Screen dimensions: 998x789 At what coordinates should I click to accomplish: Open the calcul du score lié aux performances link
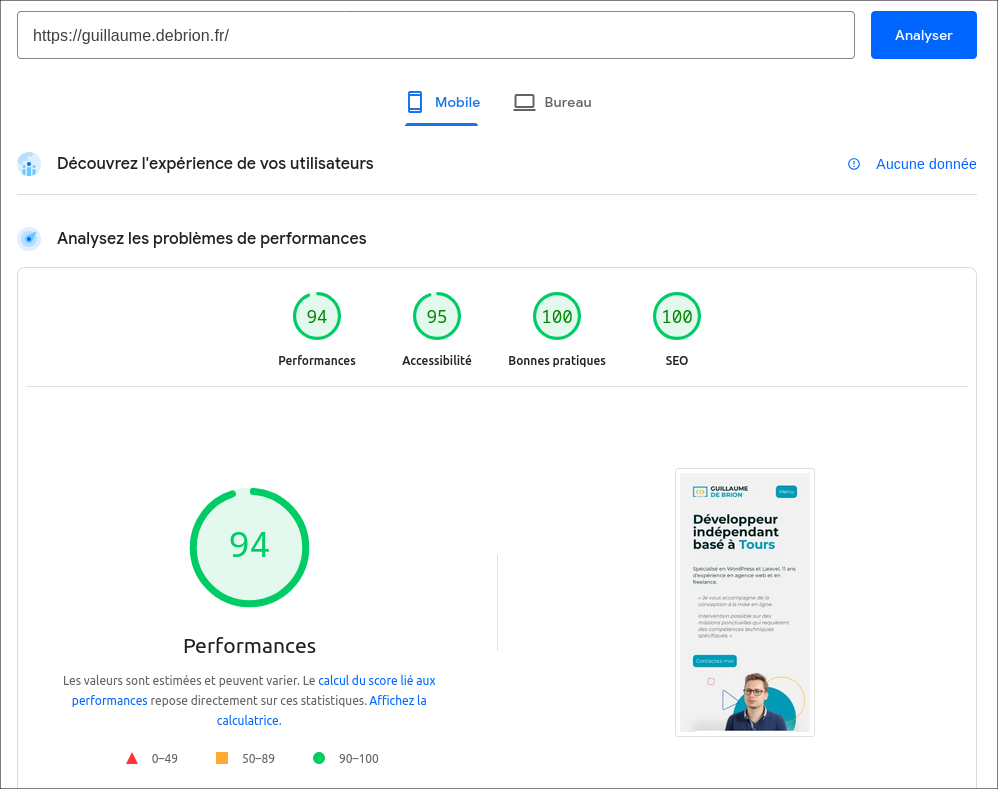pos(376,680)
